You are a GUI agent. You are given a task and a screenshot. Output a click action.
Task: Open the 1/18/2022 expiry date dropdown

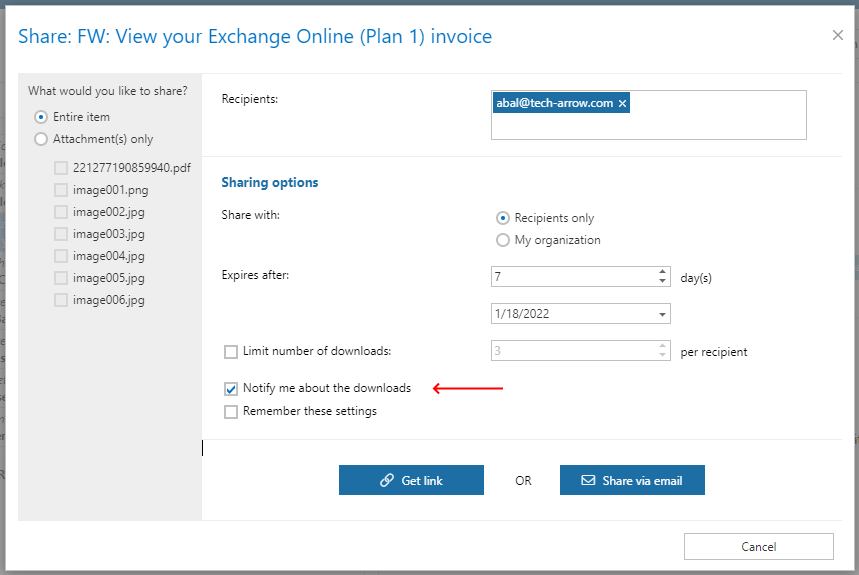(662, 314)
